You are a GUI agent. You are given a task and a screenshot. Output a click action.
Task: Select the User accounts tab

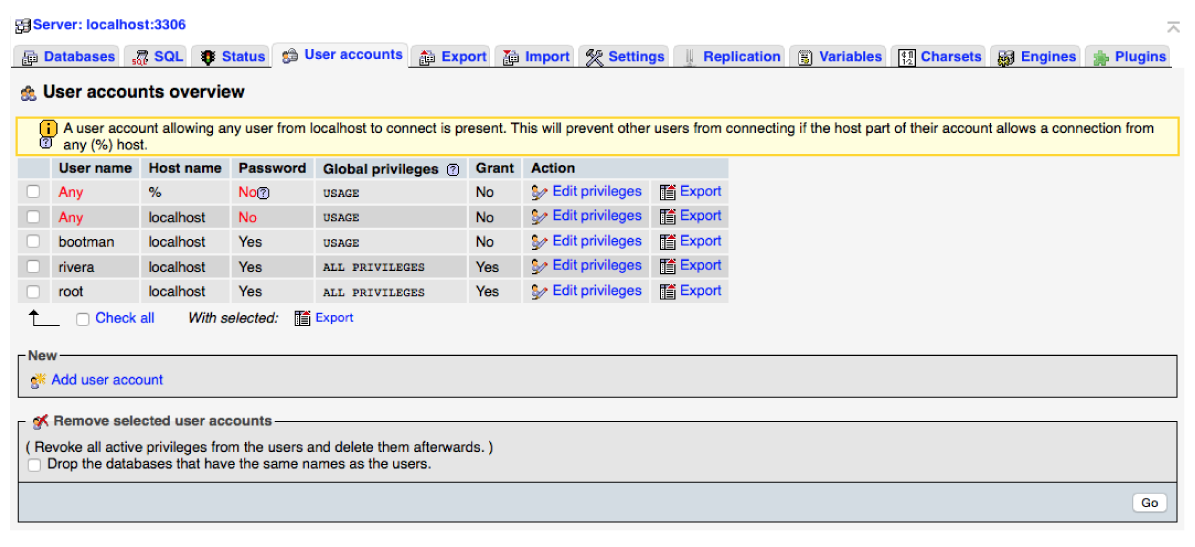(341, 55)
